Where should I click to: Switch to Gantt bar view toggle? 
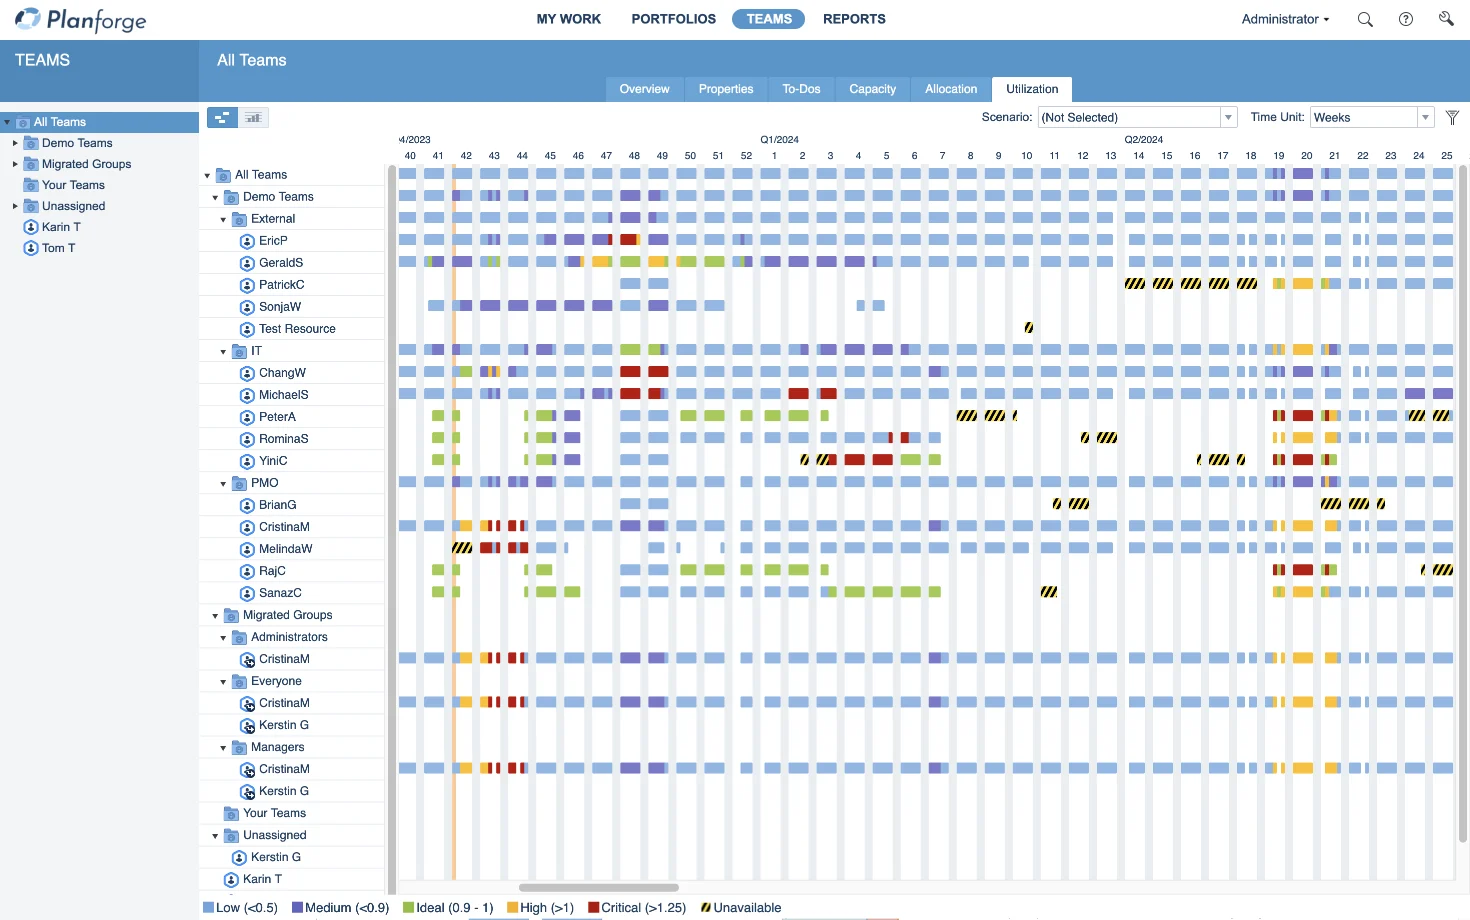point(222,118)
